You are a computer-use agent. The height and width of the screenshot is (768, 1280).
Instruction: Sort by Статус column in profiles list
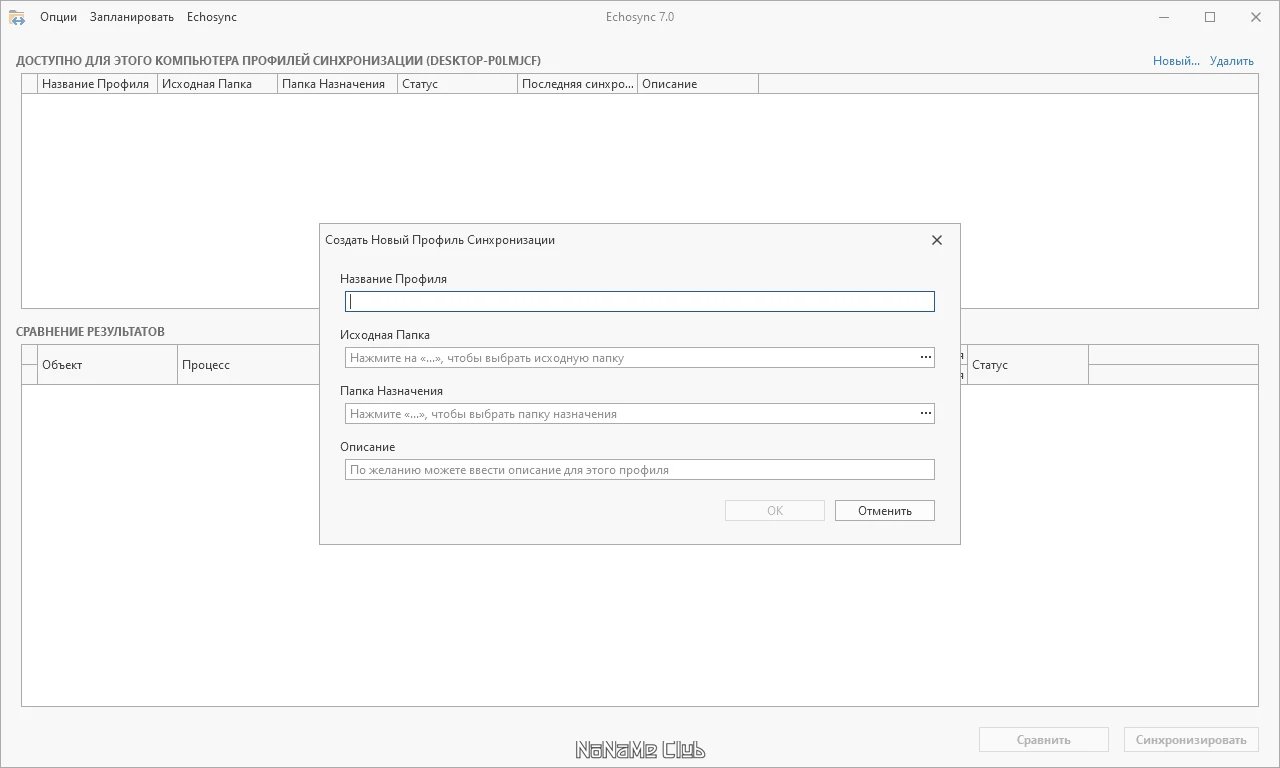pyautogui.click(x=456, y=84)
